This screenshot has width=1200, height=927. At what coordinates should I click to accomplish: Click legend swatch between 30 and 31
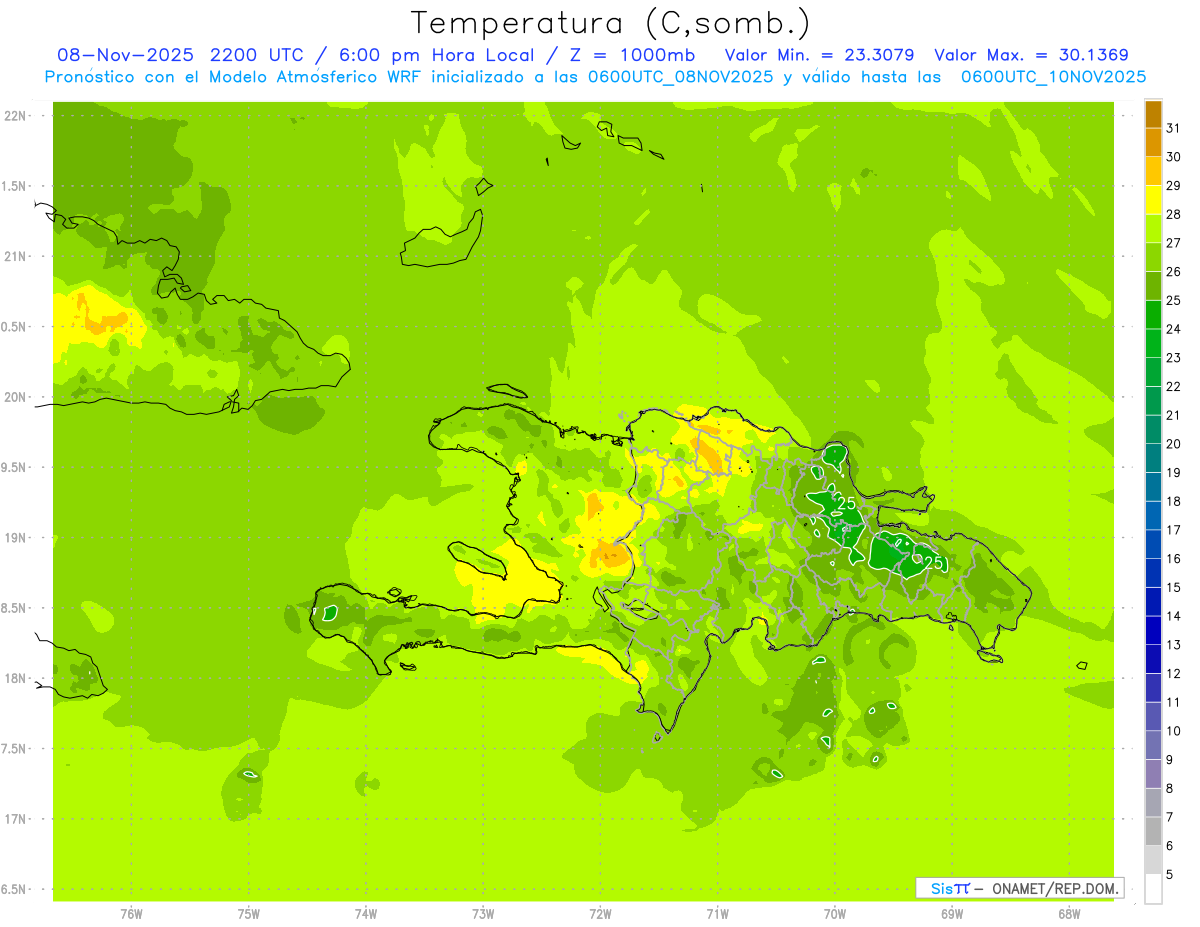point(1153,142)
